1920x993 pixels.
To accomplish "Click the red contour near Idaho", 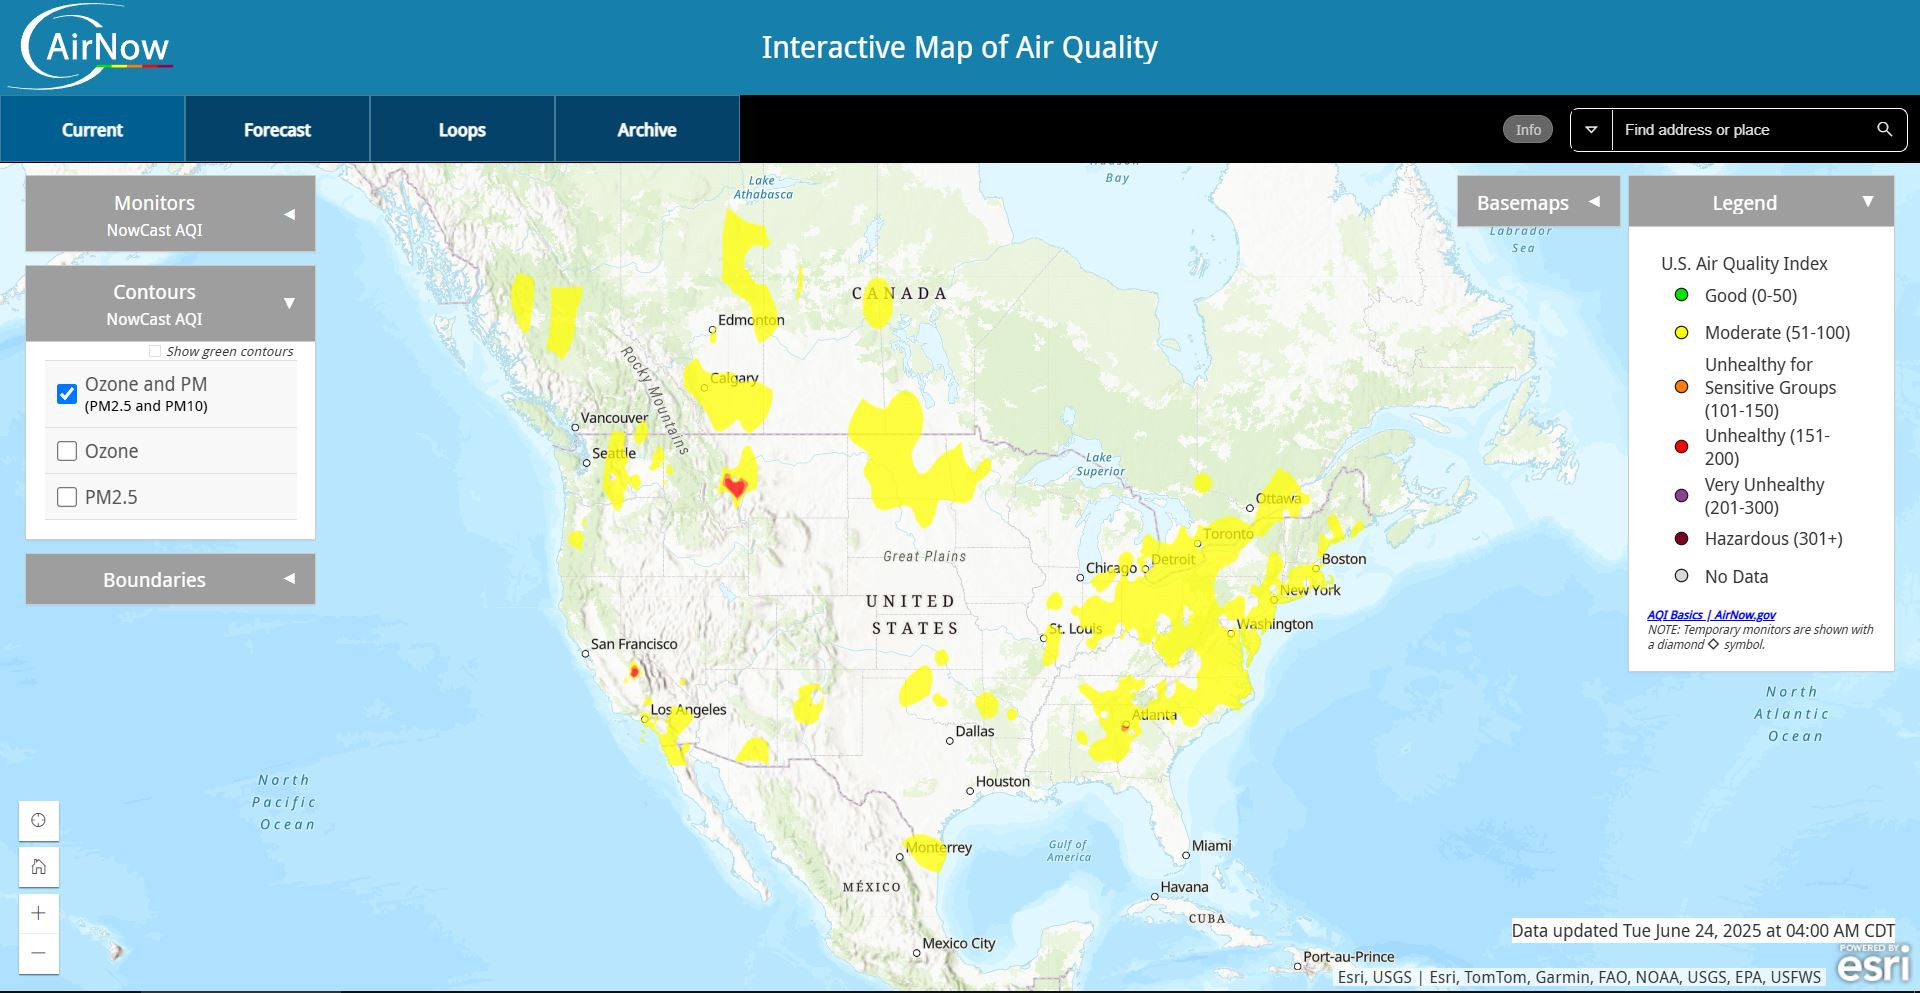I will [735, 487].
